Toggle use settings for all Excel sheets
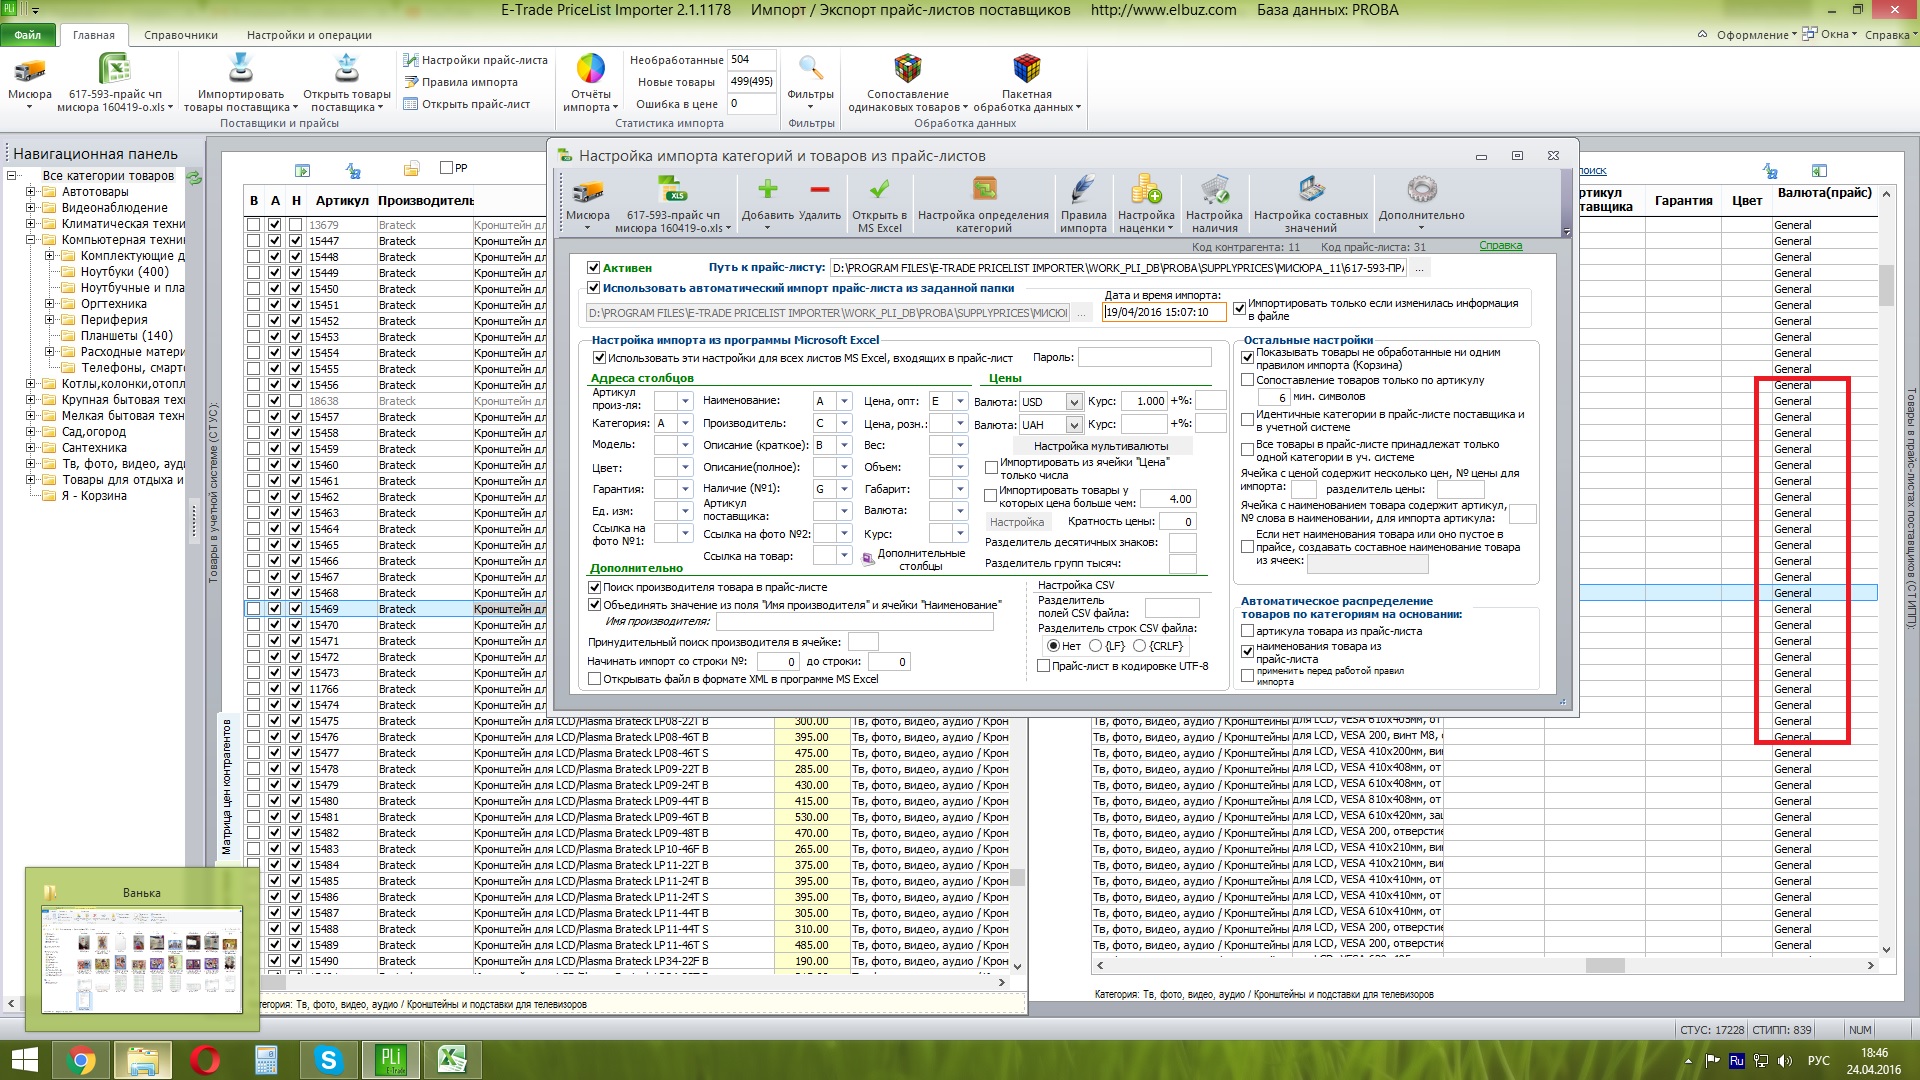This screenshot has height=1080, width=1920. pos(599,358)
